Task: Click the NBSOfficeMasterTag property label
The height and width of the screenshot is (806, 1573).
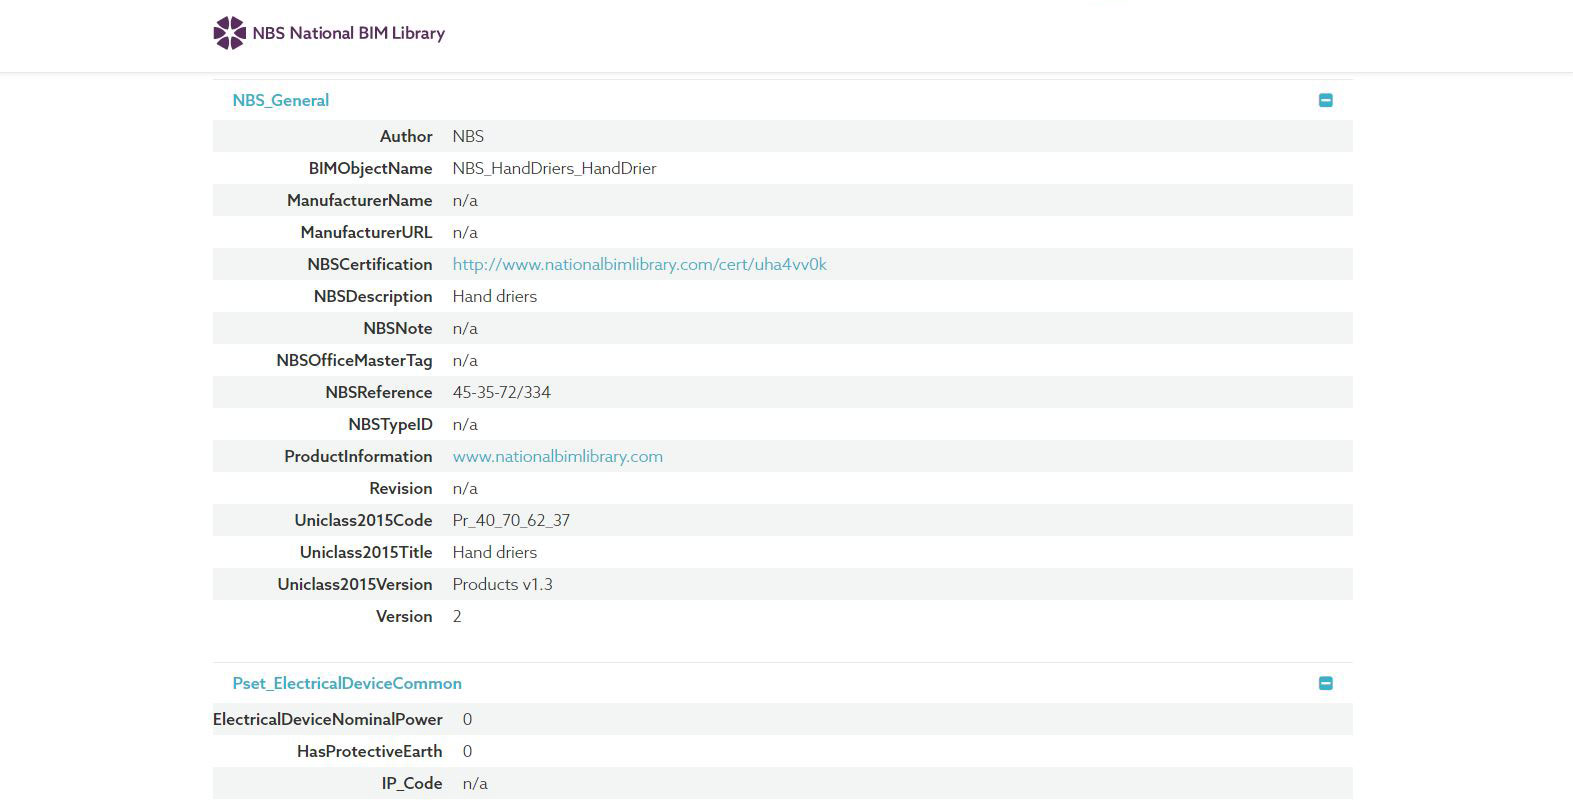Action: pos(354,360)
